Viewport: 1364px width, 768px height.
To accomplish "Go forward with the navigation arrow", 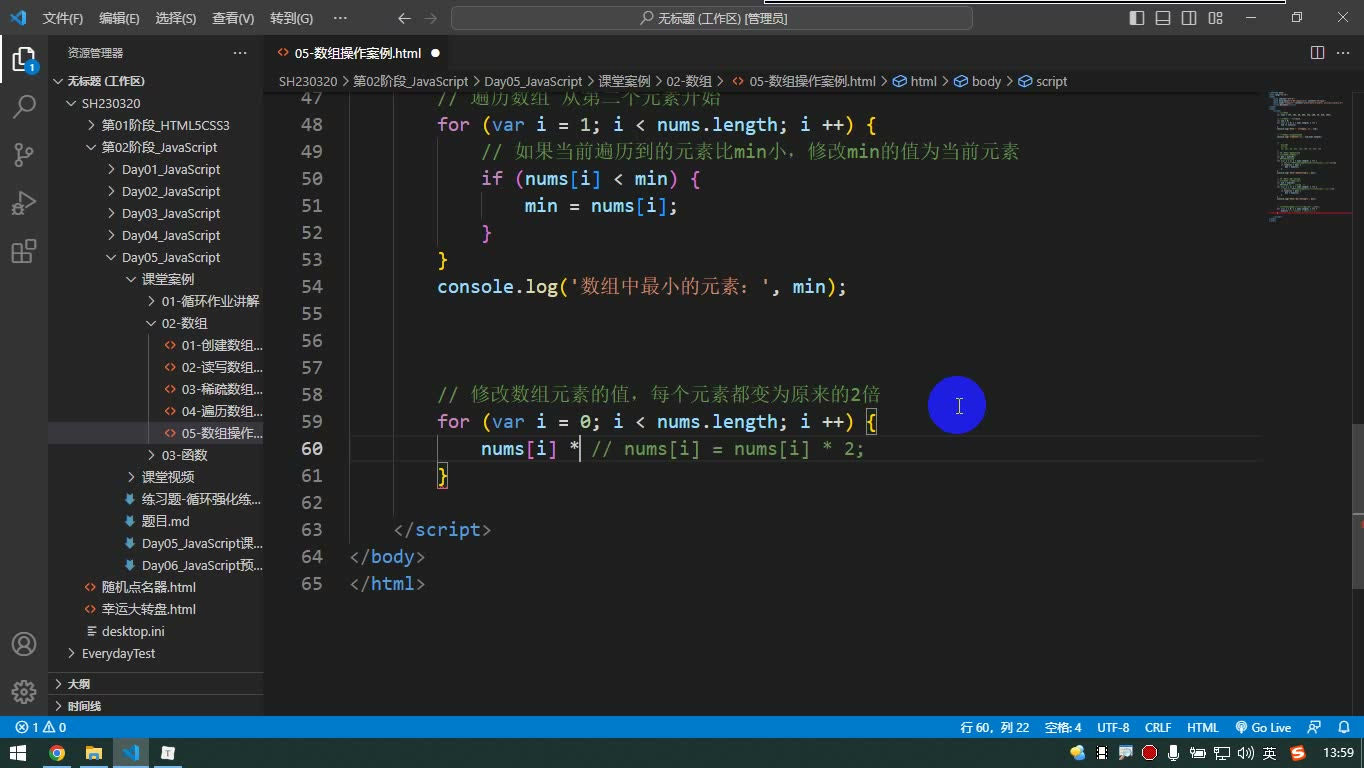I will point(431,18).
